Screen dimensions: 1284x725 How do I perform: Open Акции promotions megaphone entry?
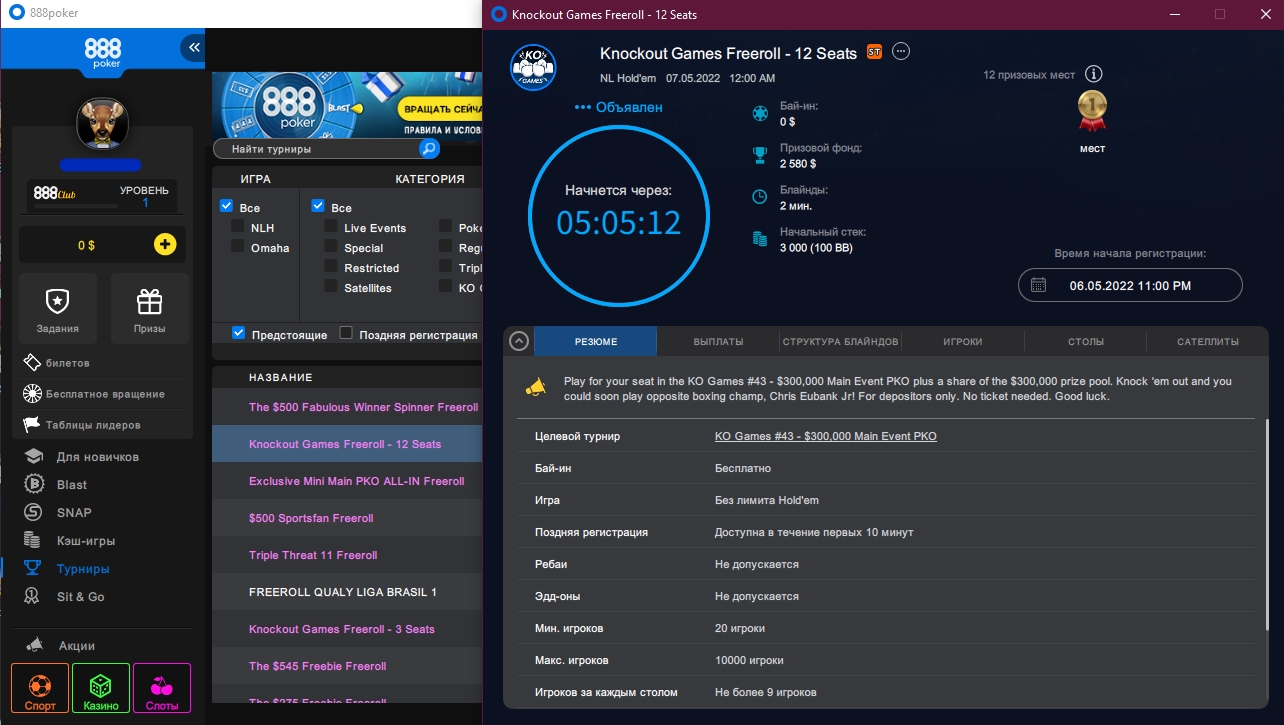[60, 646]
